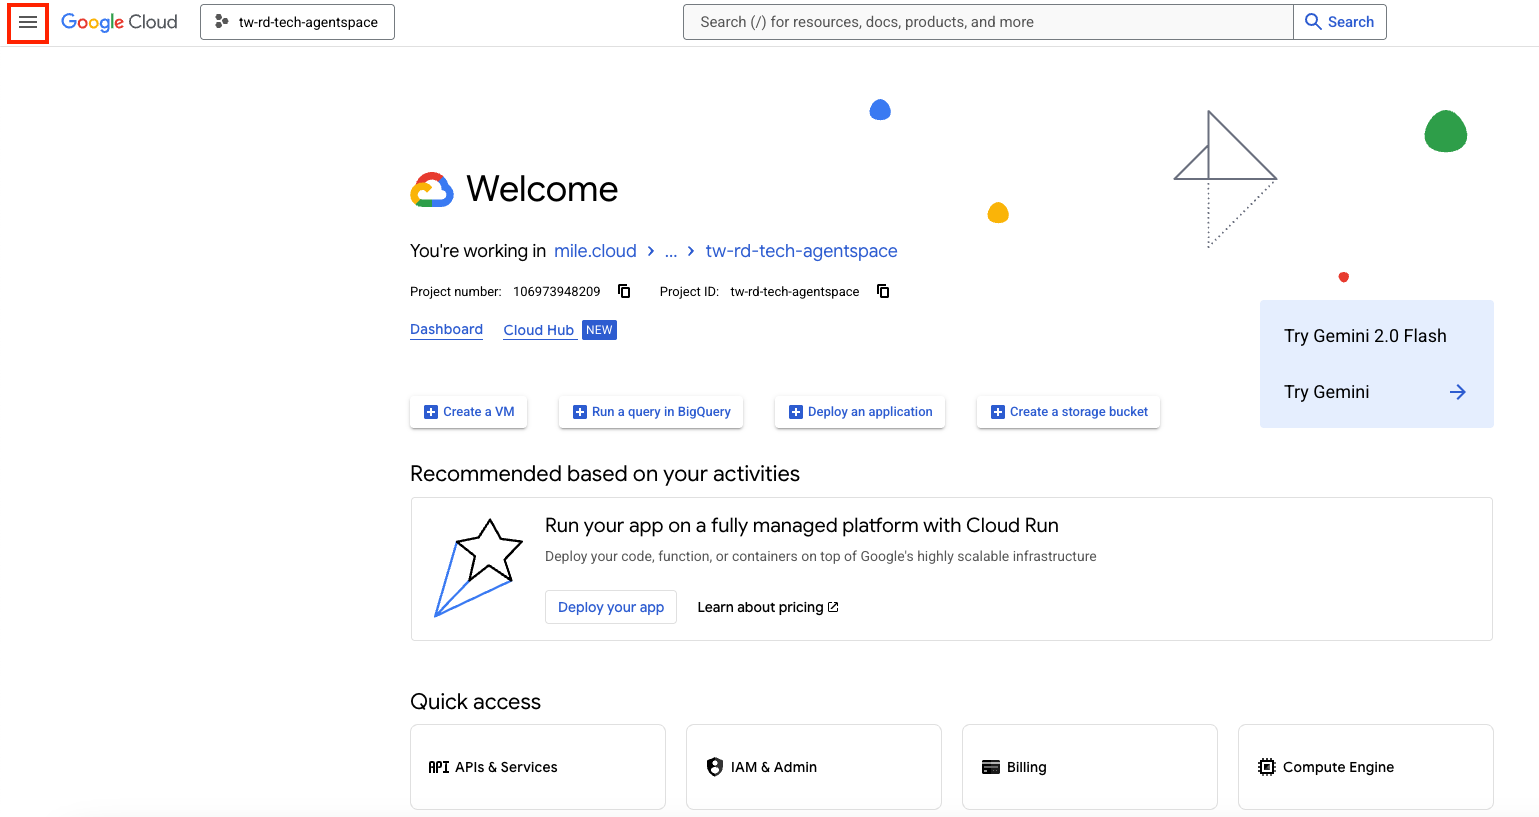Open the Learn about pricing link
Viewport: 1539px width, 817px height.
767,607
